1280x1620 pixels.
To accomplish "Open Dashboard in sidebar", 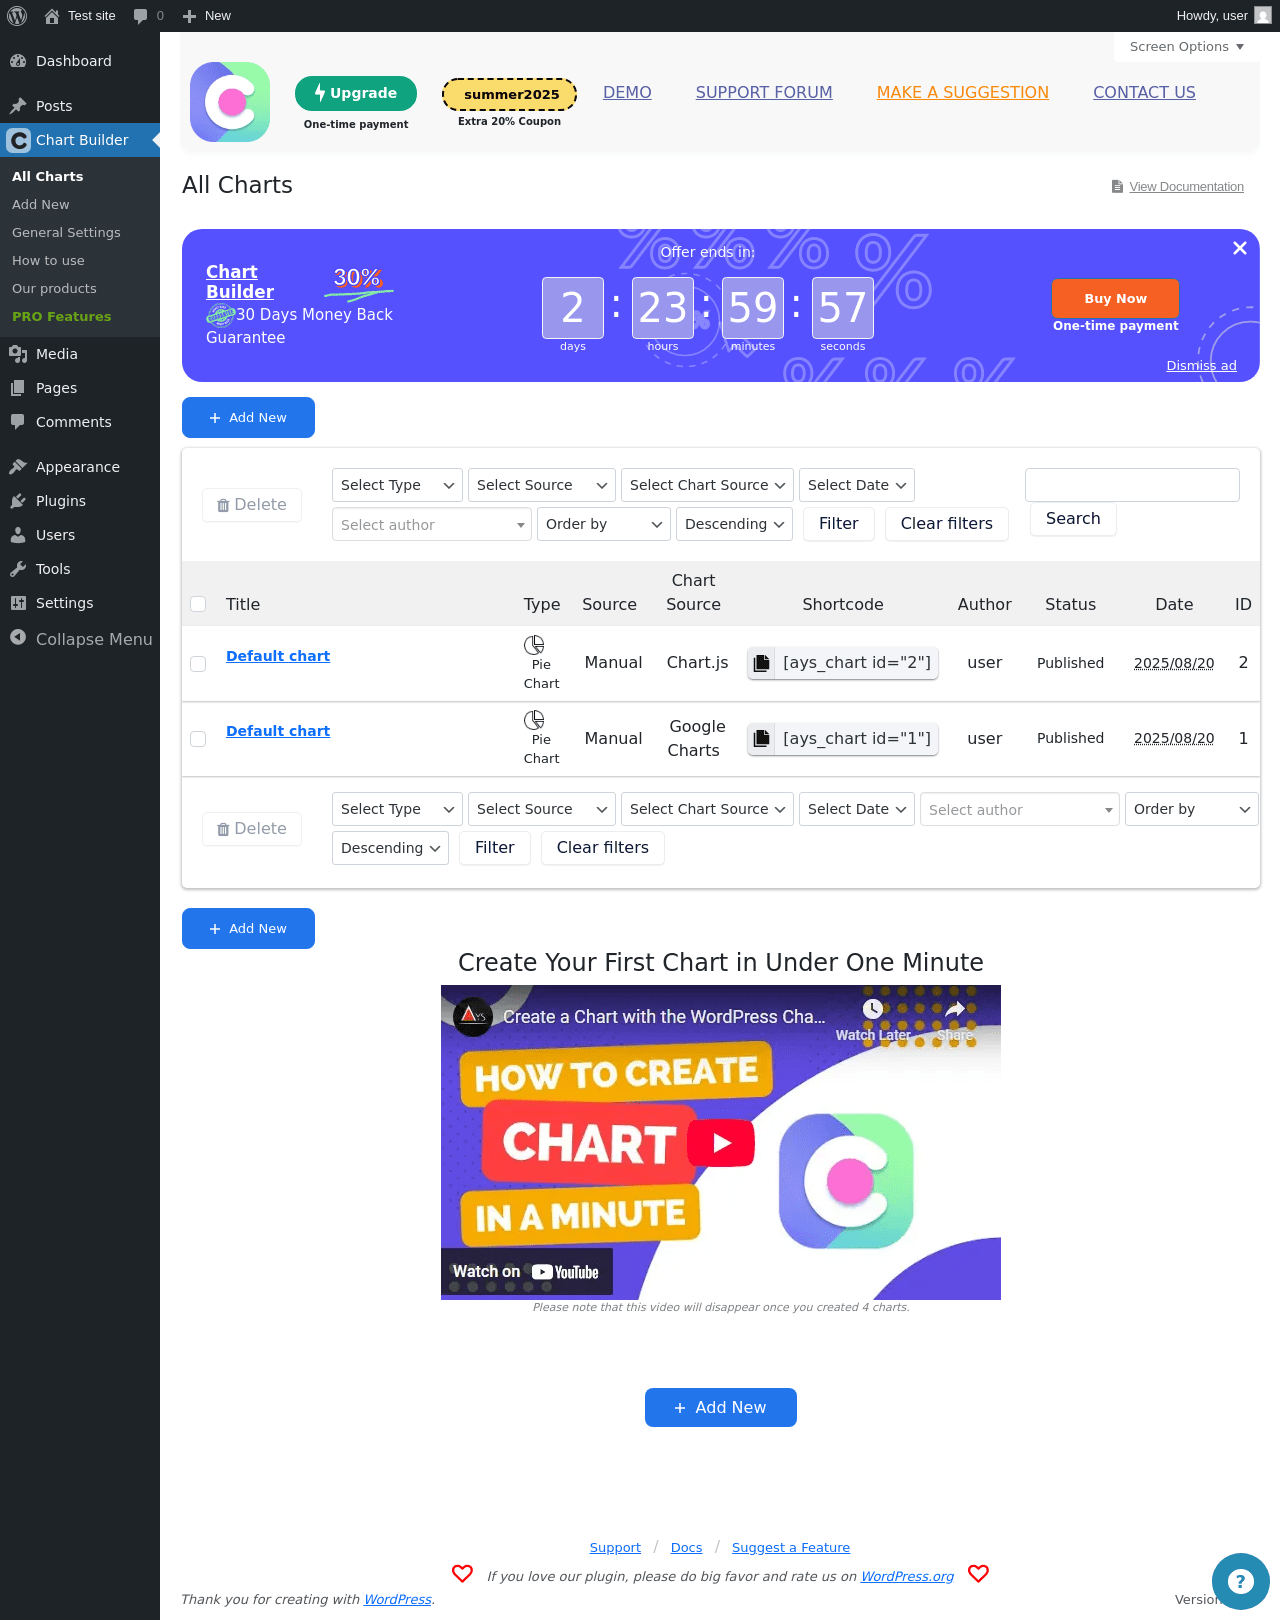I will tap(80, 61).
